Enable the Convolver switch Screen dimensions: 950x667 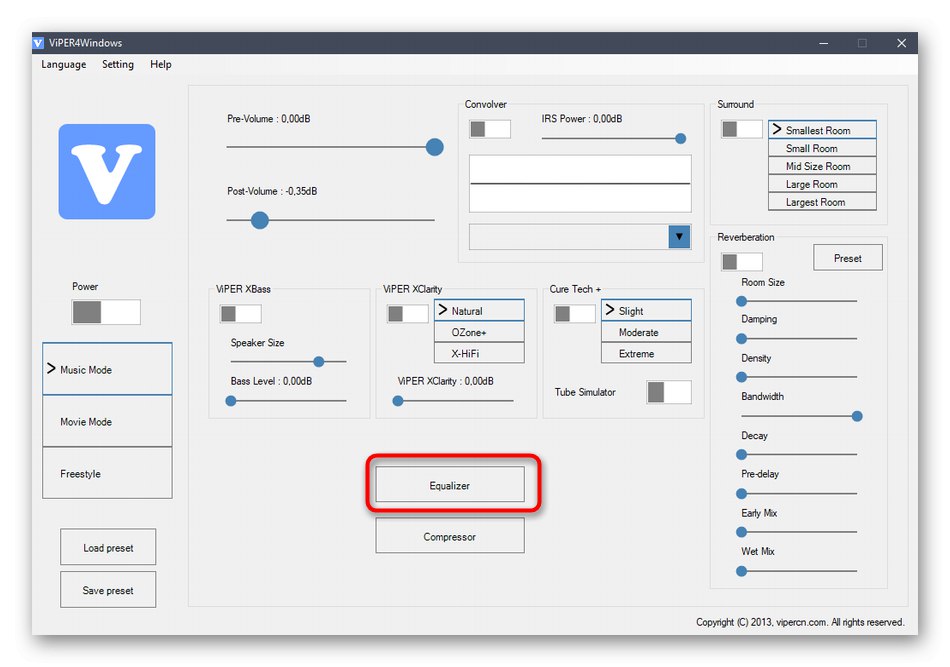point(490,129)
